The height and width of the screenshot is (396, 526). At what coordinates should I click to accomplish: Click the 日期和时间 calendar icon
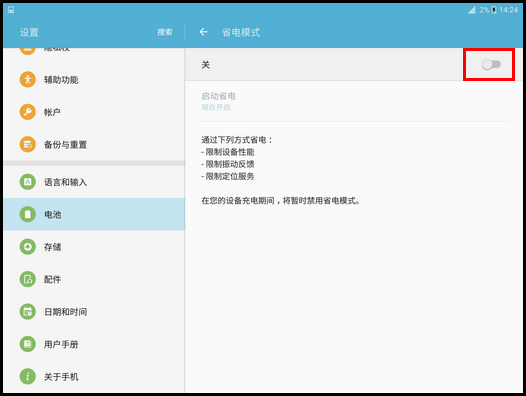[28, 312]
